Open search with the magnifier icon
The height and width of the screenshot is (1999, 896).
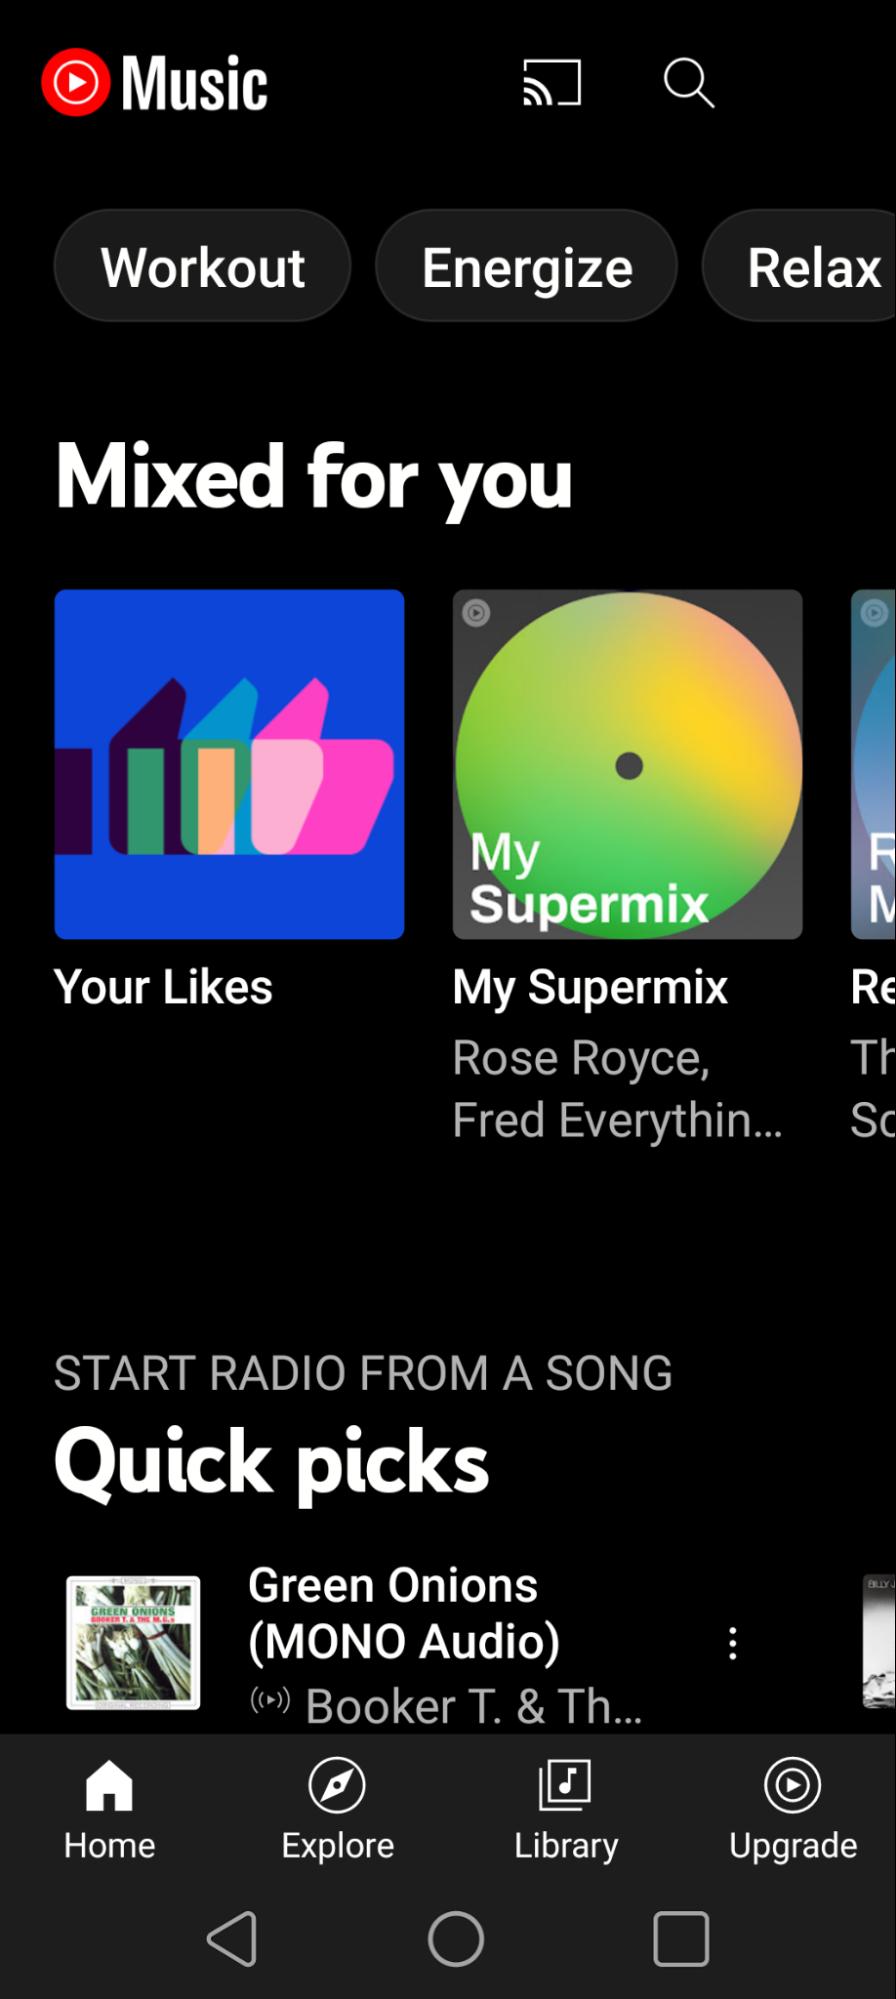pos(688,83)
